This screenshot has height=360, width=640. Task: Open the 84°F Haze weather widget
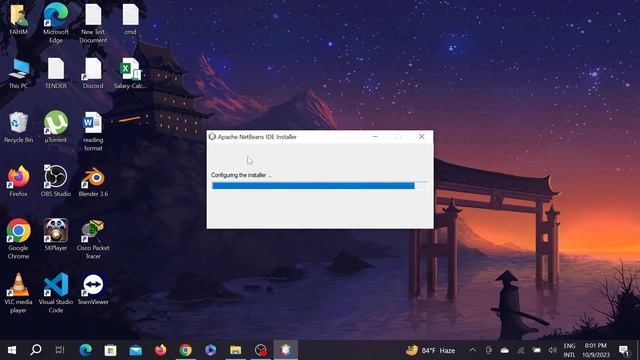coord(431,350)
